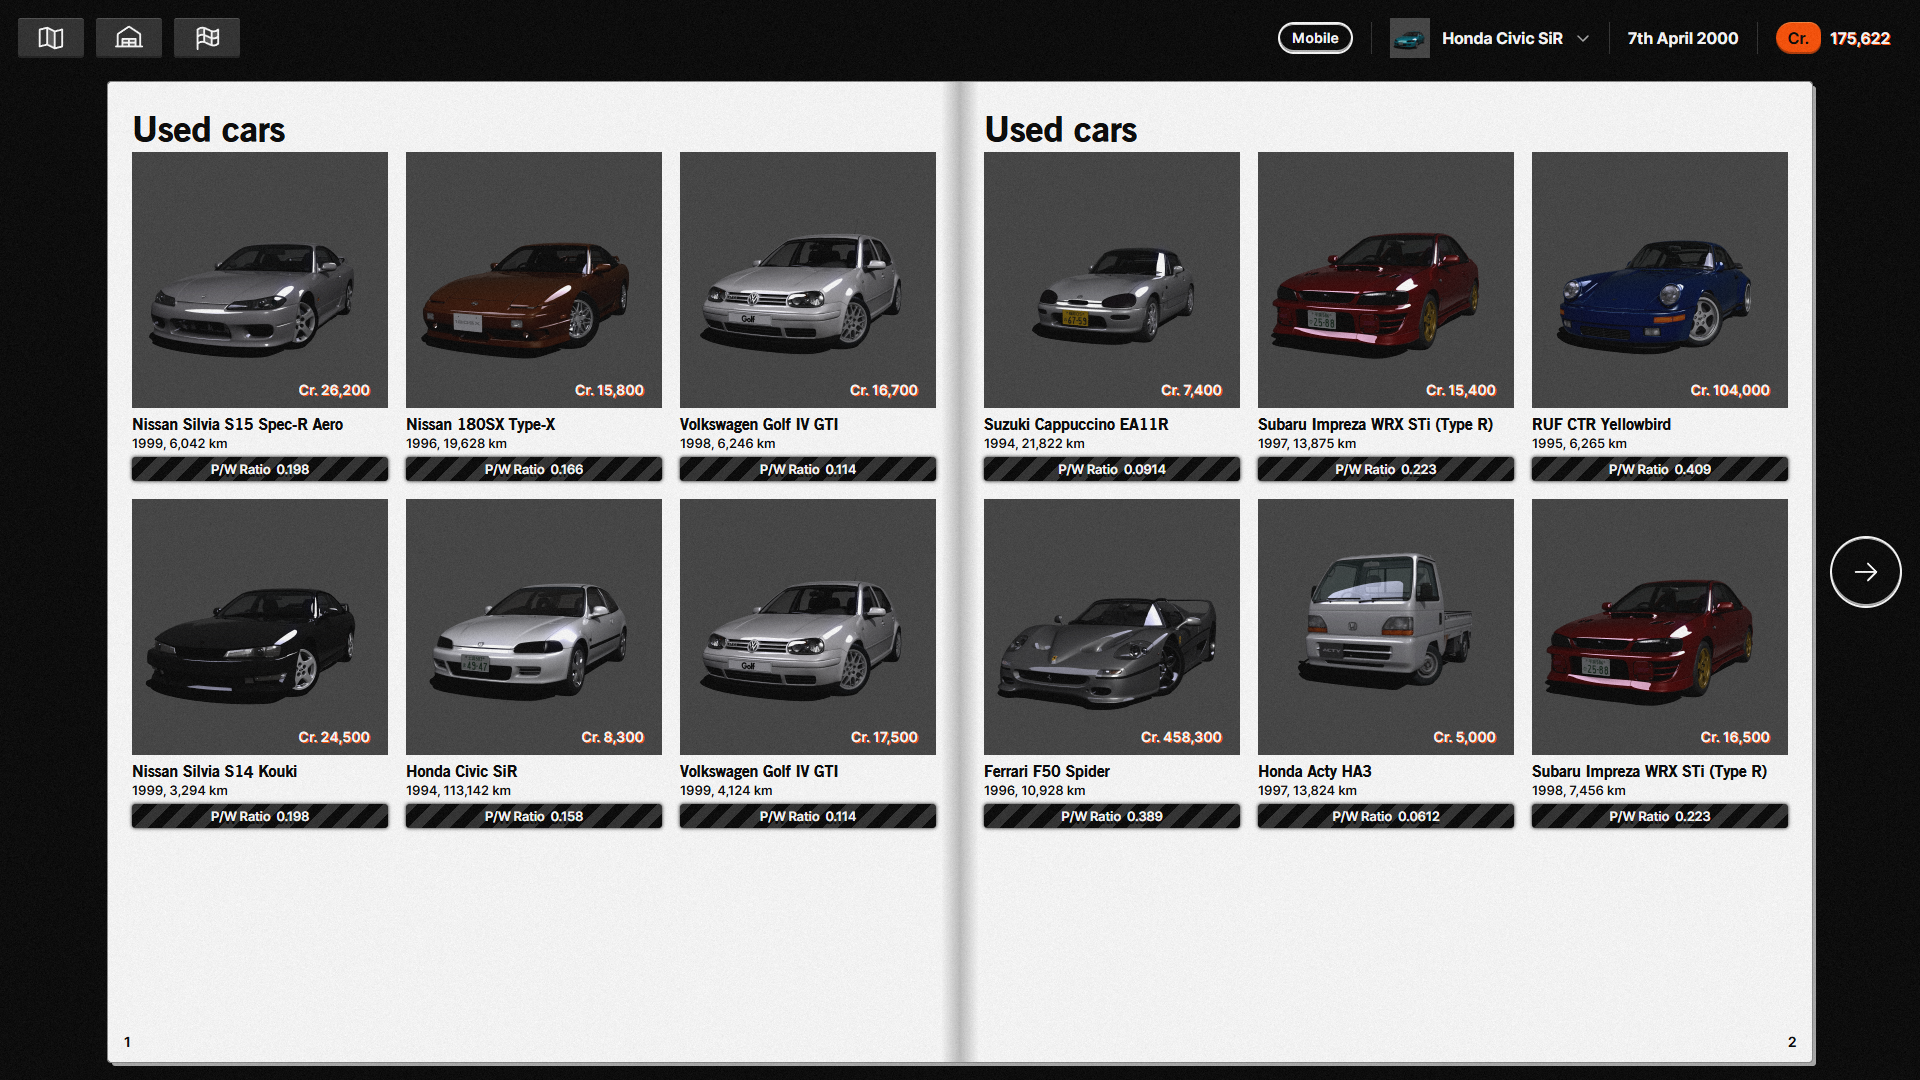Choose the Cr. 16,700 Volkswagen Golf IV GTI

coord(807,280)
